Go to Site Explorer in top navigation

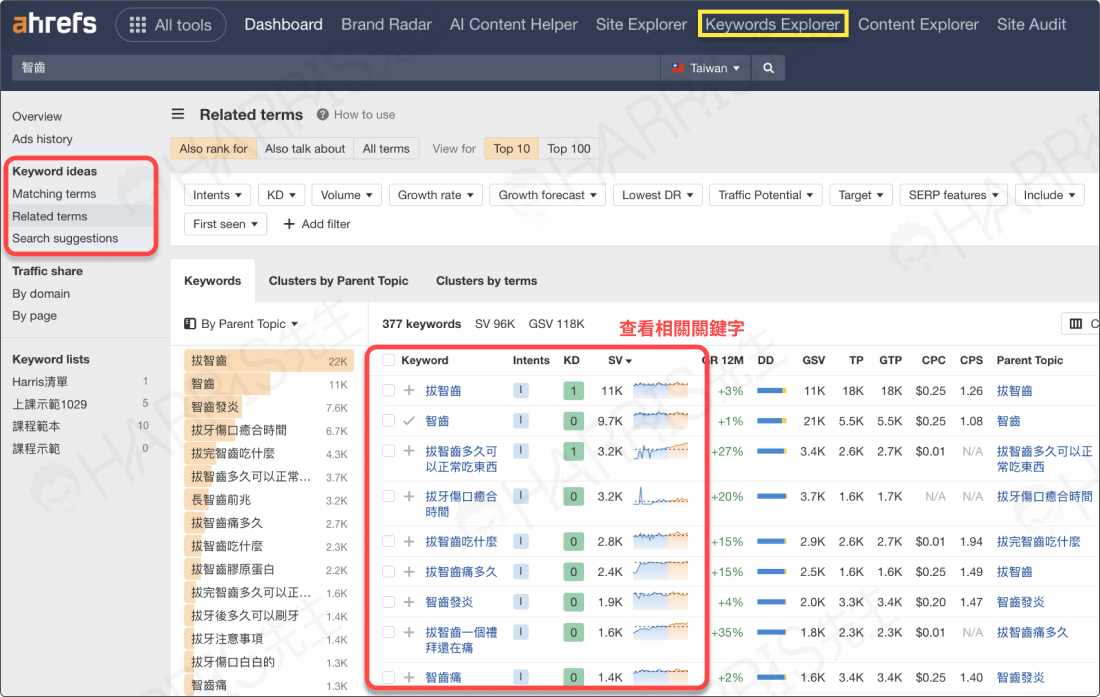click(x=641, y=25)
